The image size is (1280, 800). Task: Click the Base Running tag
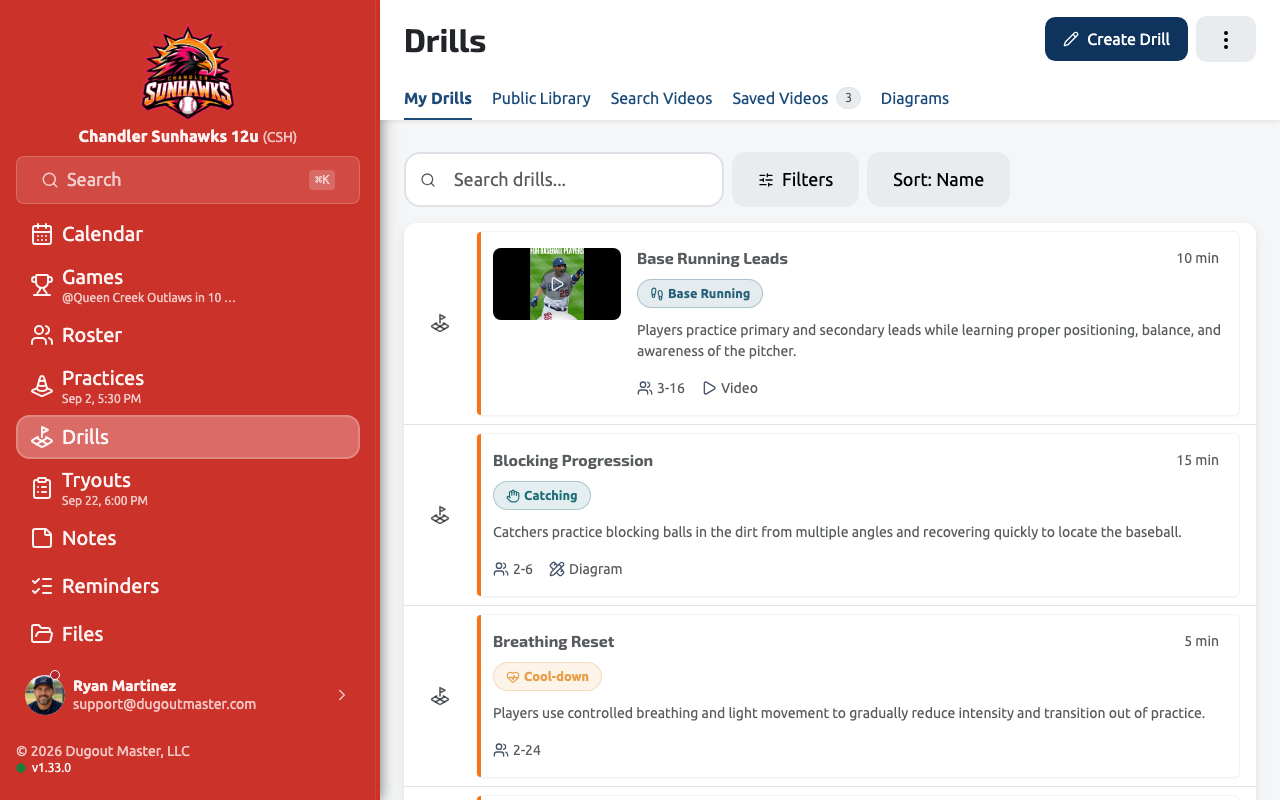click(x=700, y=294)
